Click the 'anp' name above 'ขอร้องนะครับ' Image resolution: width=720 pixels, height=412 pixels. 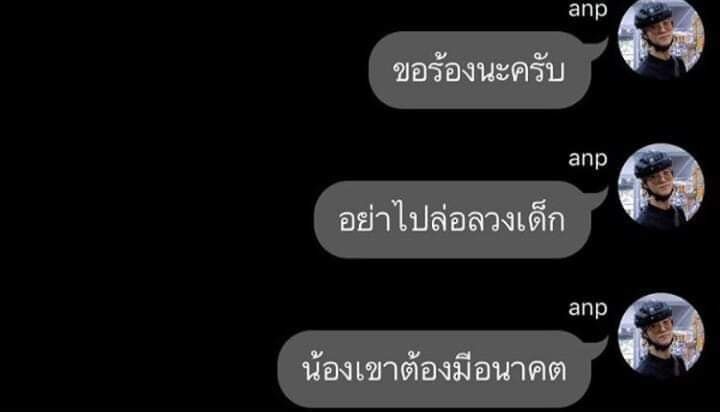click(588, 9)
